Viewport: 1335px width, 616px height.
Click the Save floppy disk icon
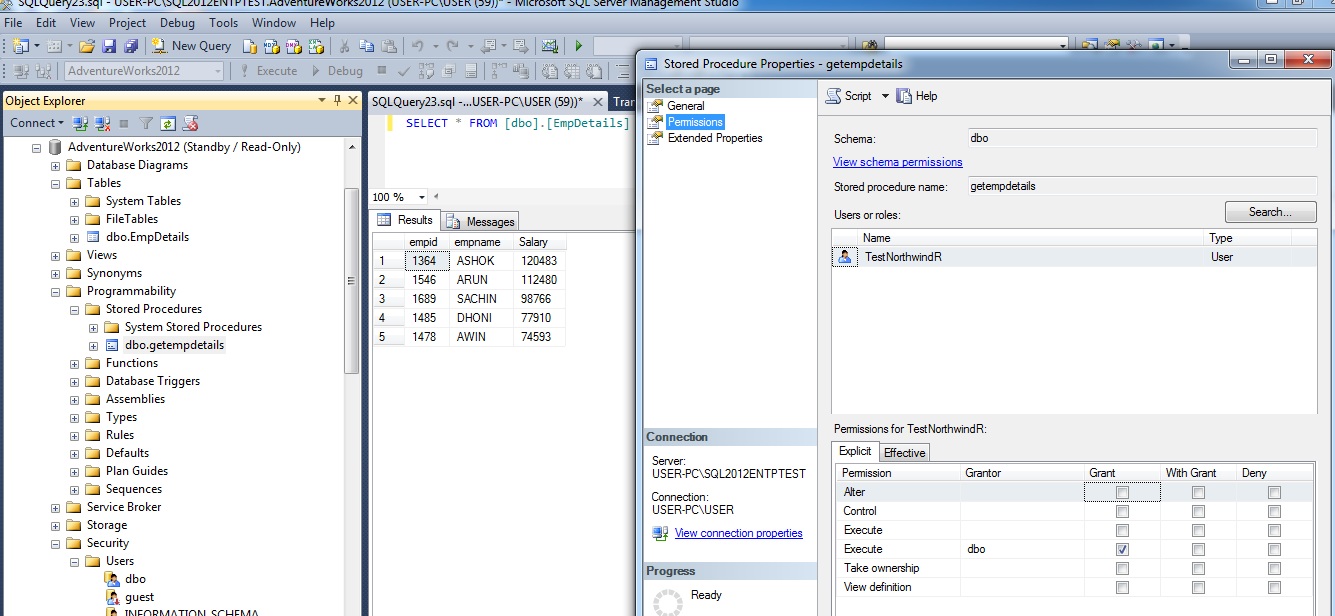click(x=108, y=46)
